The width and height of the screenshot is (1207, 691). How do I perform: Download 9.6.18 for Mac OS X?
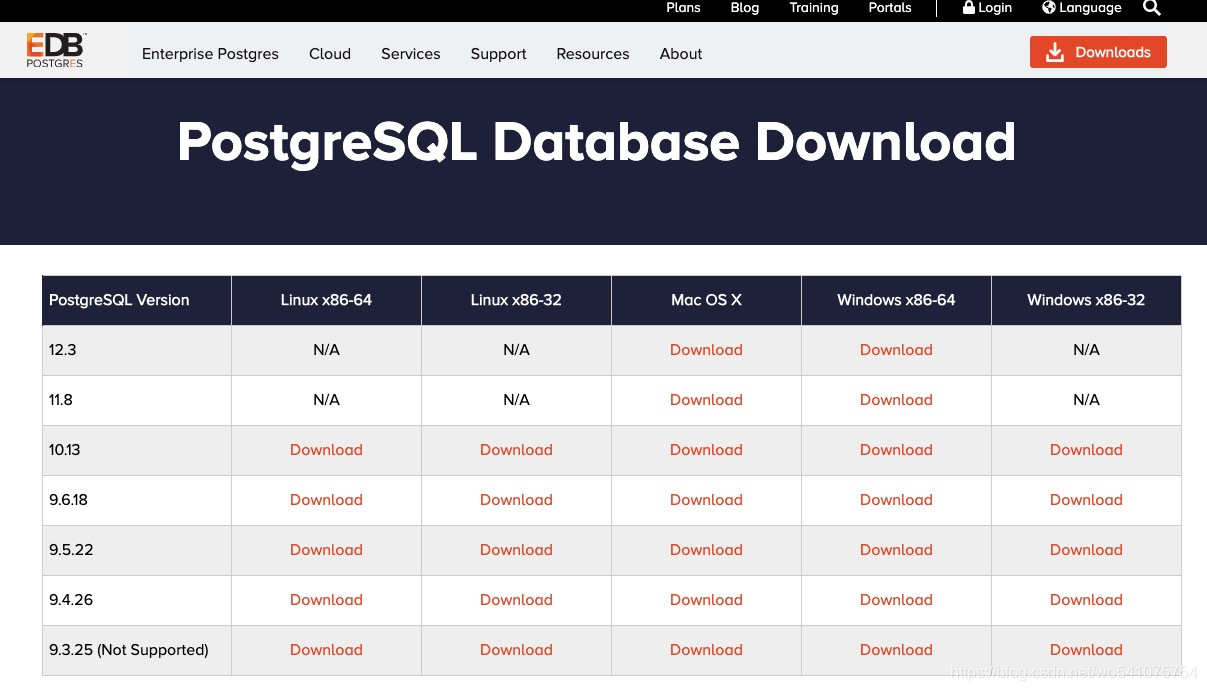click(x=706, y=500)
